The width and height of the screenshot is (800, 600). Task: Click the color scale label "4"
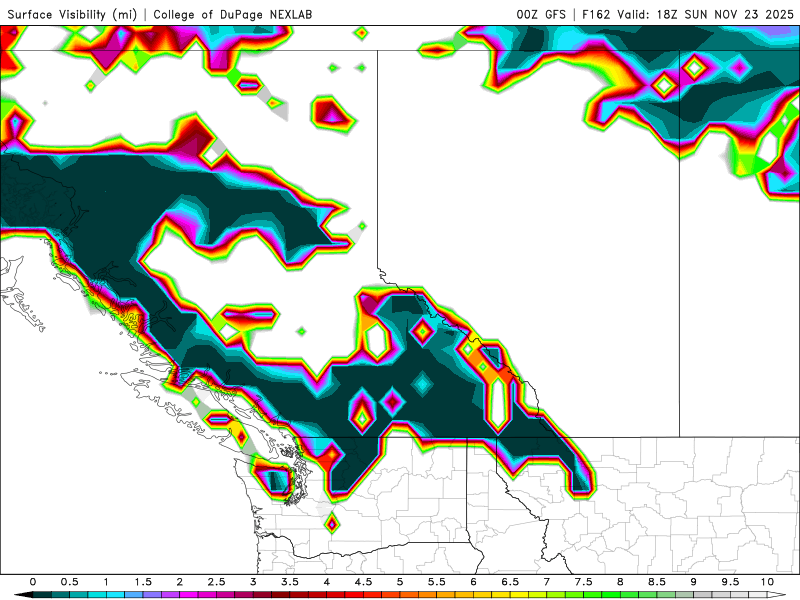(327, 582)
